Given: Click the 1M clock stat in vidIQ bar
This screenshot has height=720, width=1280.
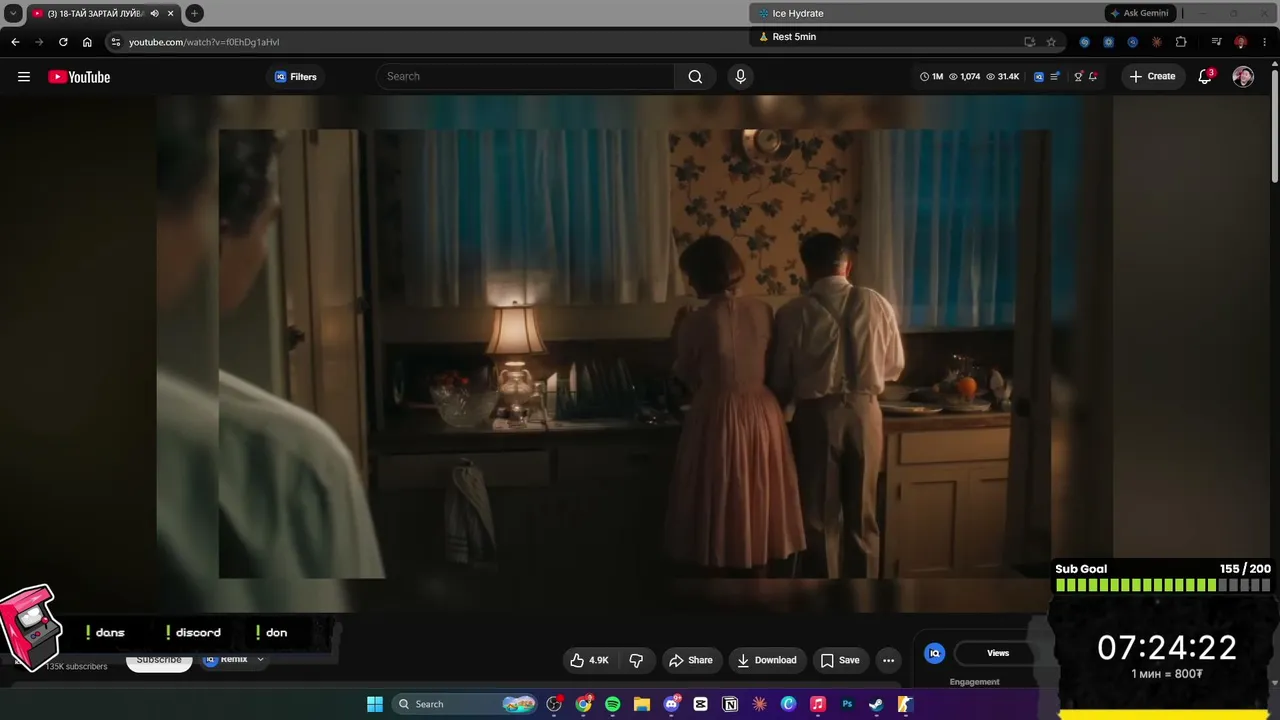Looking at the screenshot, I should [931, 77].
